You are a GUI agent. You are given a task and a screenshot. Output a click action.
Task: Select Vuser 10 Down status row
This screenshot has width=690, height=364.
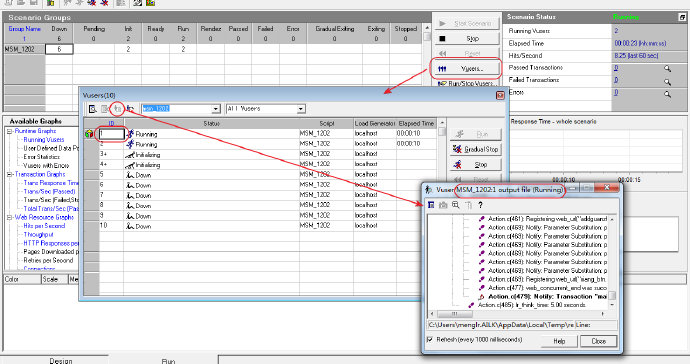211,226
